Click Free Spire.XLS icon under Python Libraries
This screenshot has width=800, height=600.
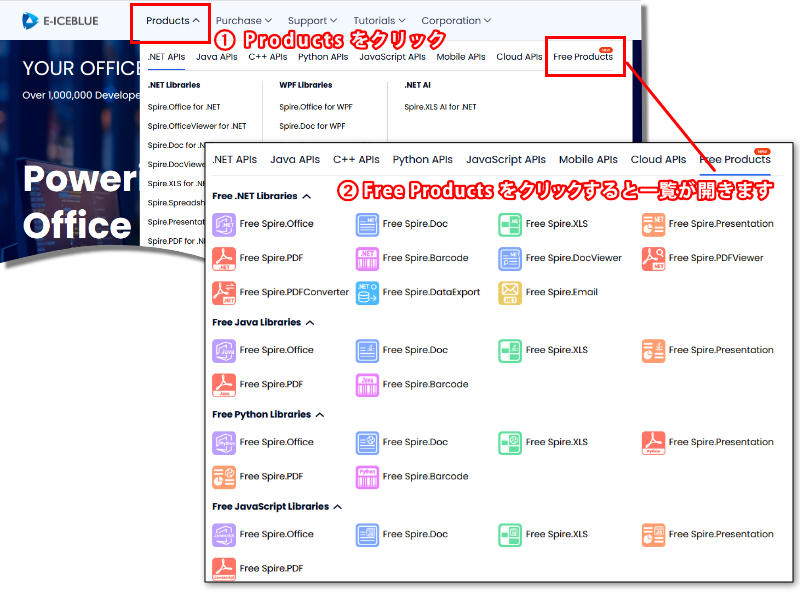[510, 442]
